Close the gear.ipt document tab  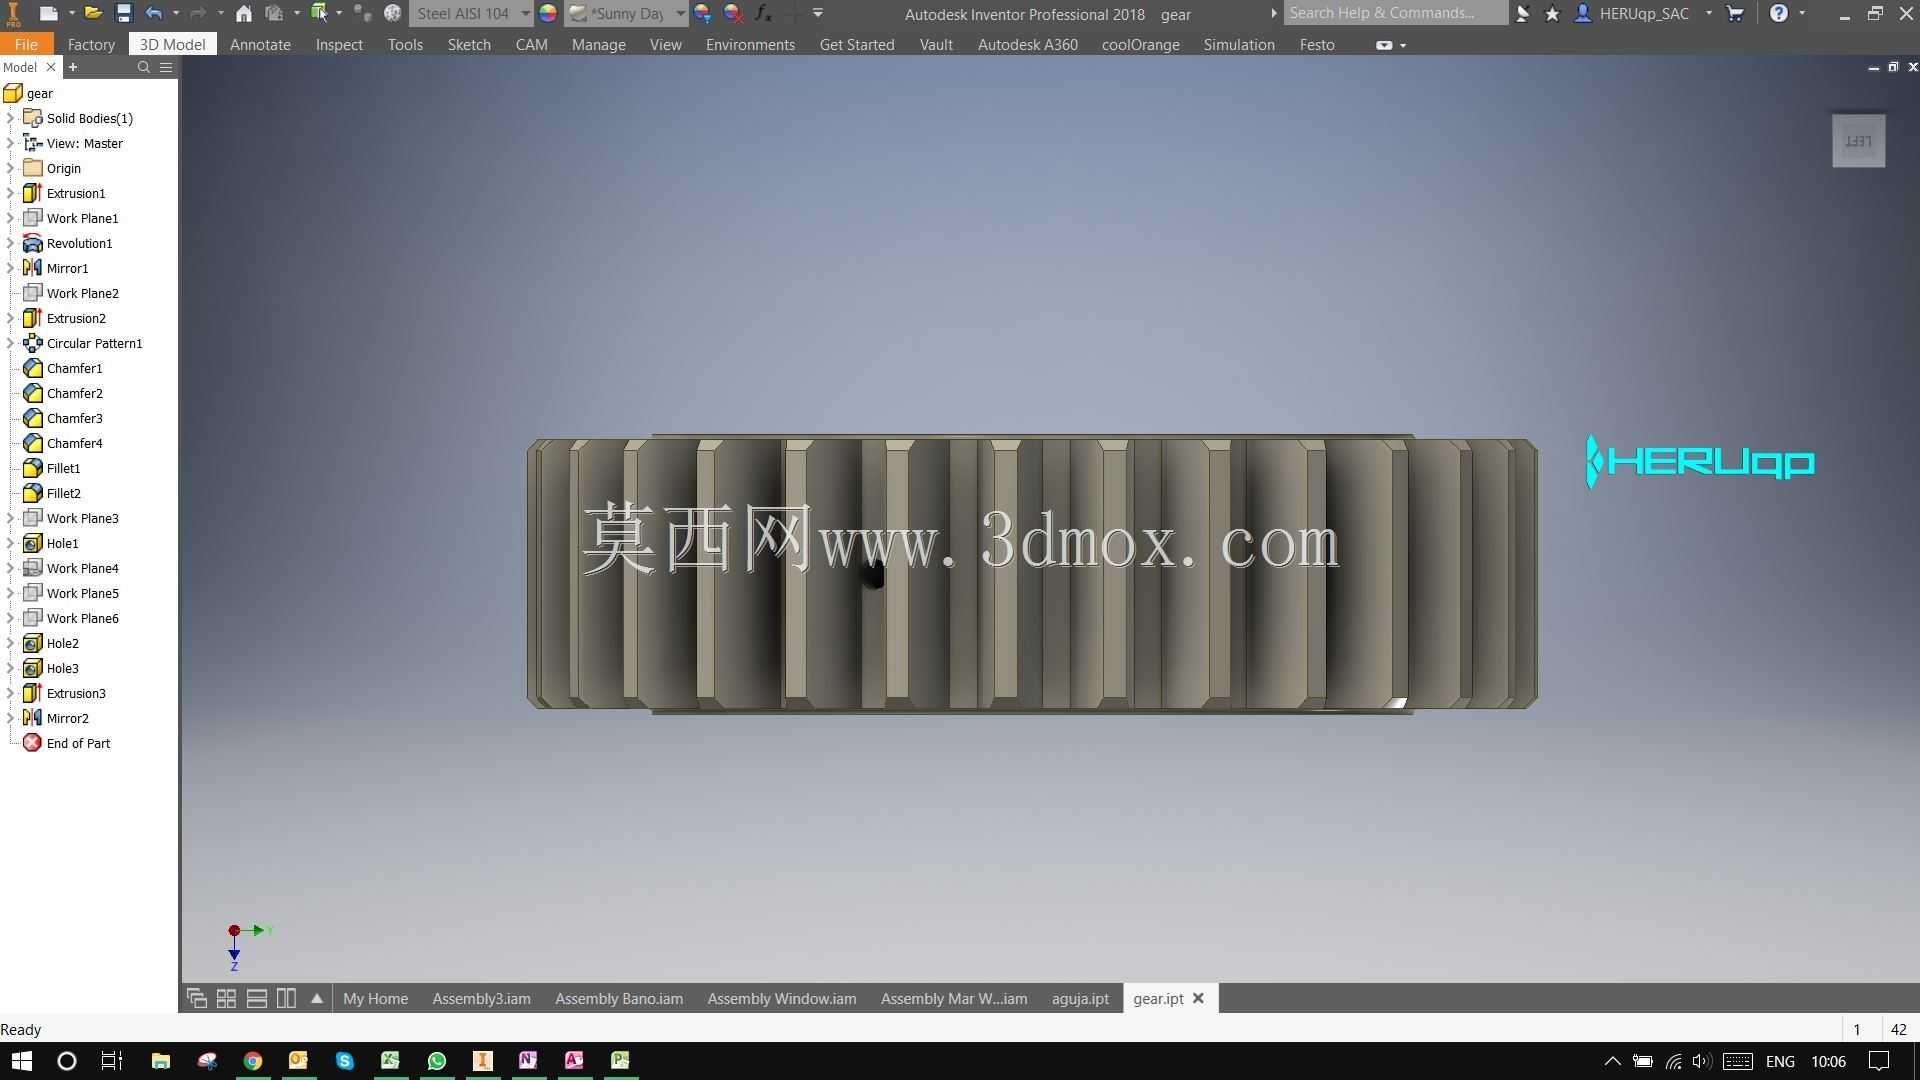point(1198,998)
